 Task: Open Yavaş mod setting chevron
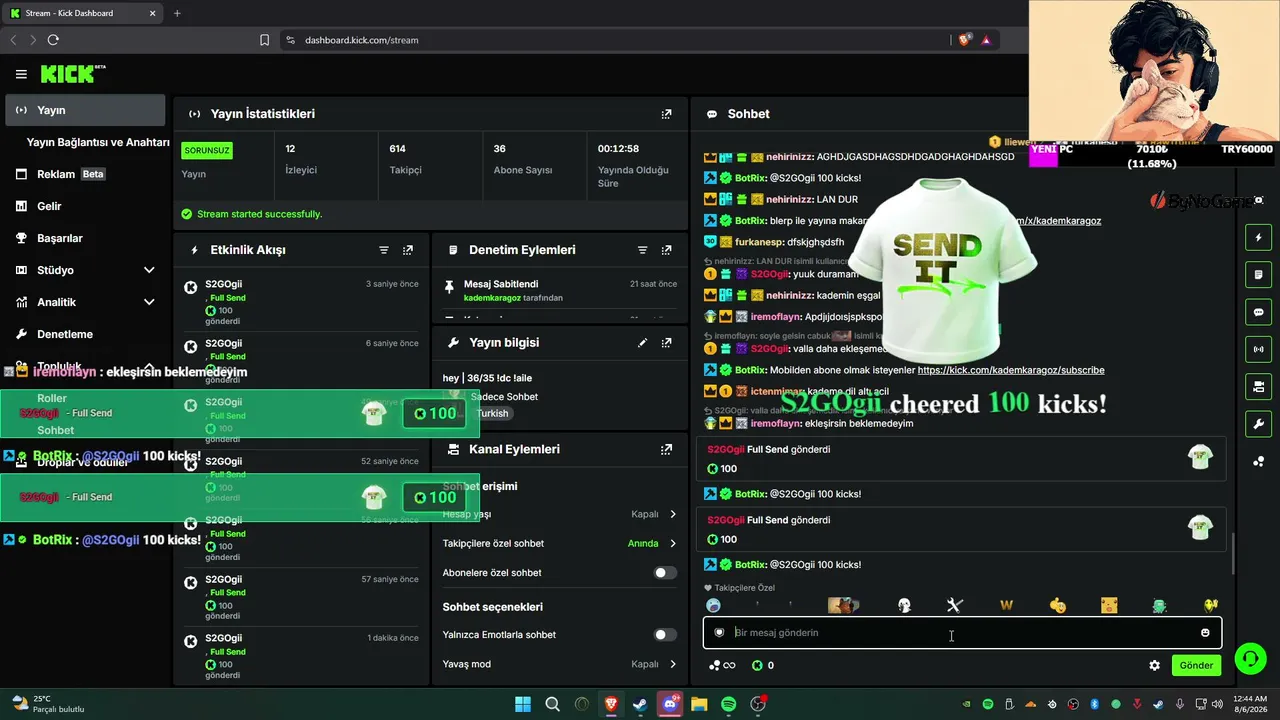coord(672,664)
